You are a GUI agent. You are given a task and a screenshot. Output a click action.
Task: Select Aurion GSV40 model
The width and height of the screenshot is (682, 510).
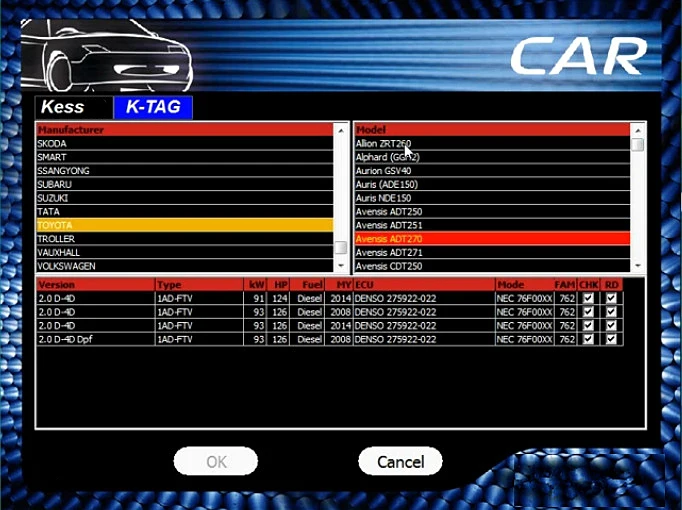click(492, 170)
